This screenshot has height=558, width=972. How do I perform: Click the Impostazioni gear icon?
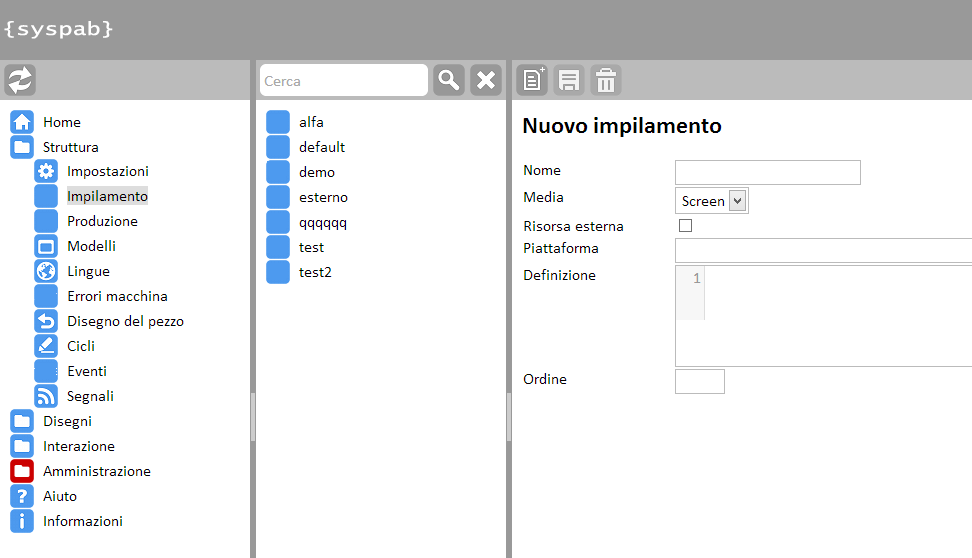pyautogui.click(x=46, y=171)
